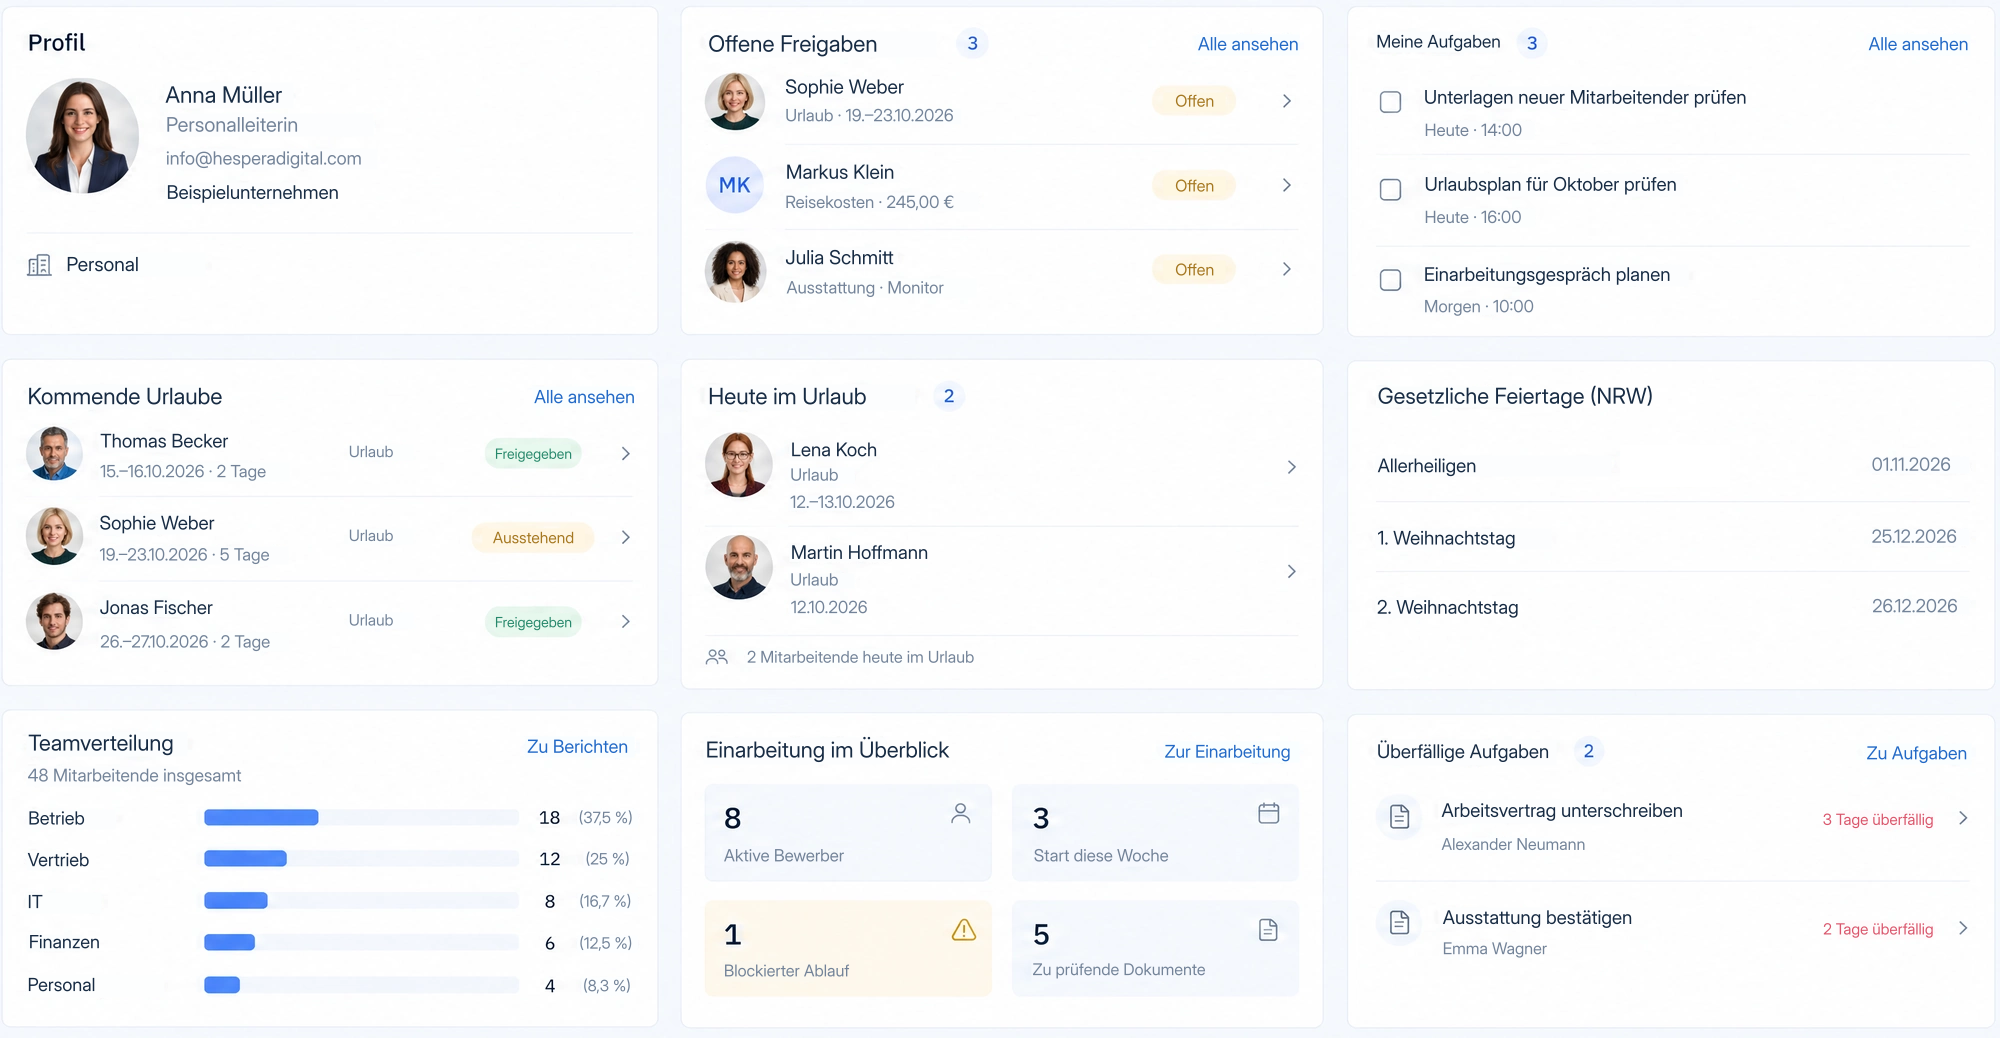This screenshot has height=1038, width=2000.
Task: Click the calendar icon on Start diese Woche card
Action: click(1268, 813)
